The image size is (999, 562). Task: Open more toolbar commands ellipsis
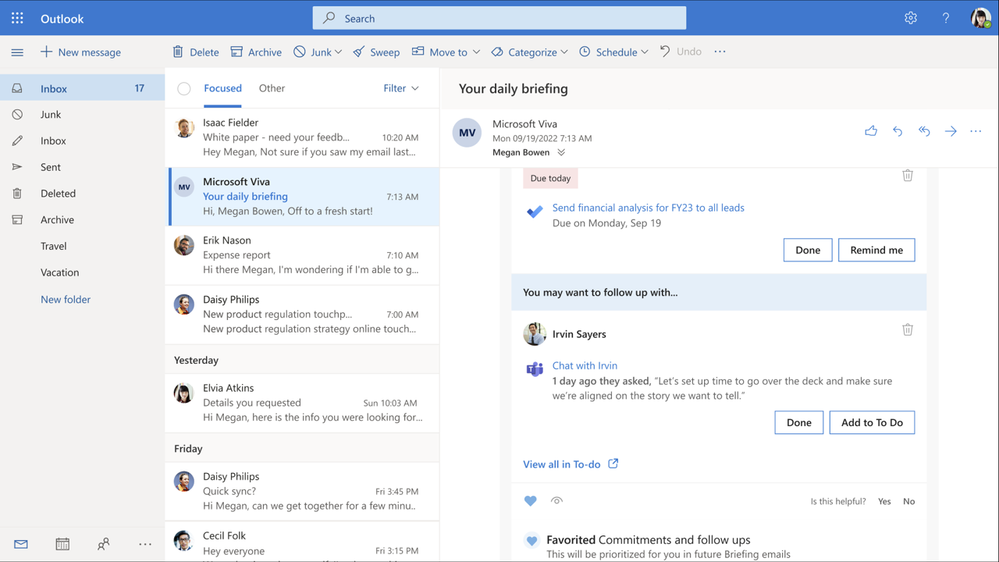[x=720, y=52]
